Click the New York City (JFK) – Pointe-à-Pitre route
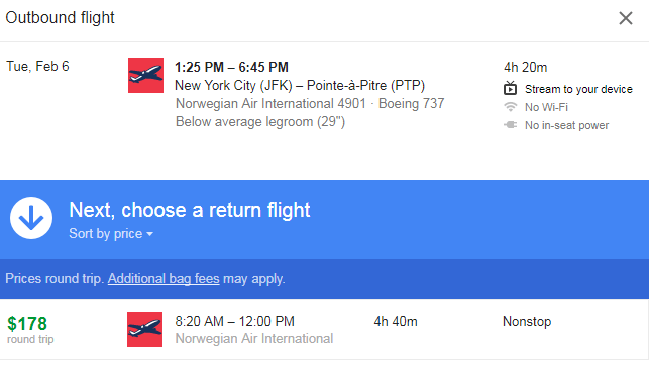650x367 pixels. pos(300,85)
